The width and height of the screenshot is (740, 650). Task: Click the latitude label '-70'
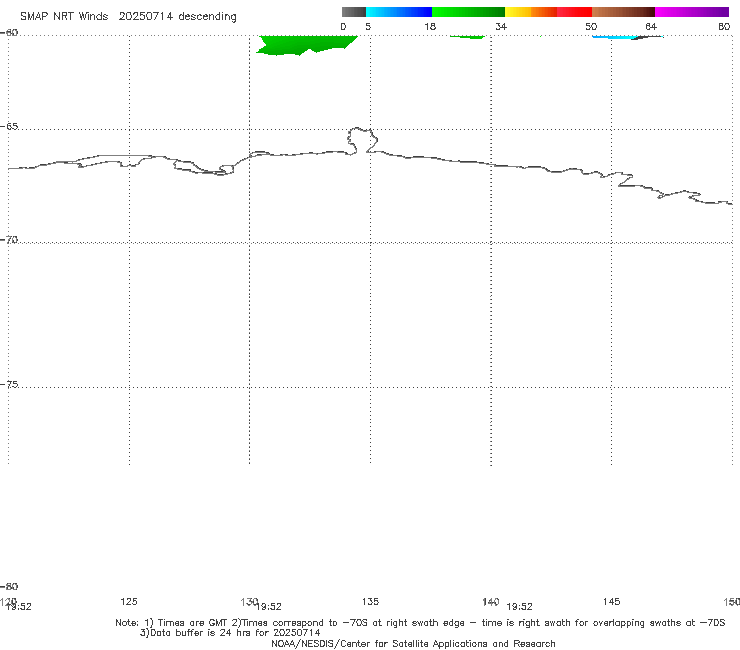coord(10,240)
